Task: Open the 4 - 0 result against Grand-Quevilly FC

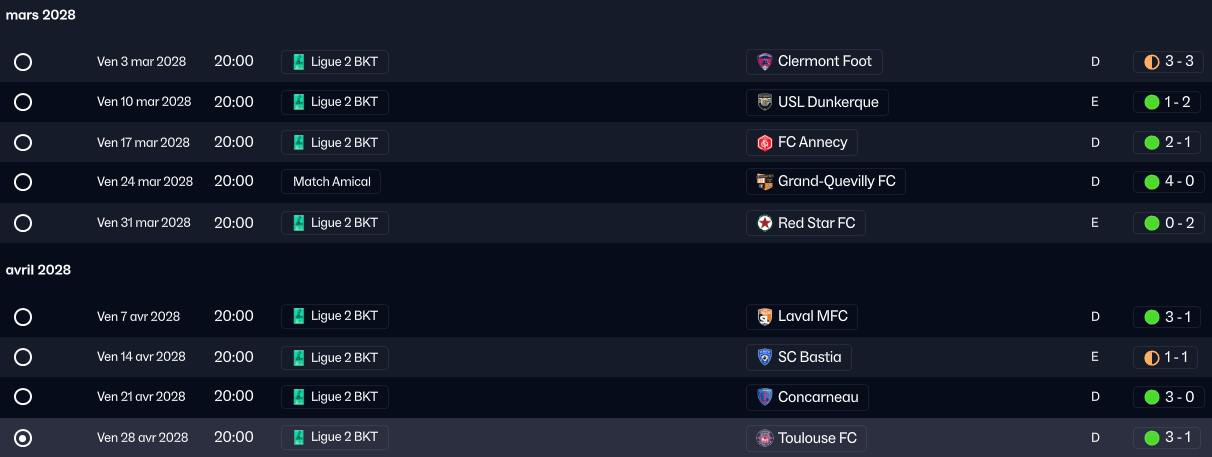Action: coord(1167,182)
